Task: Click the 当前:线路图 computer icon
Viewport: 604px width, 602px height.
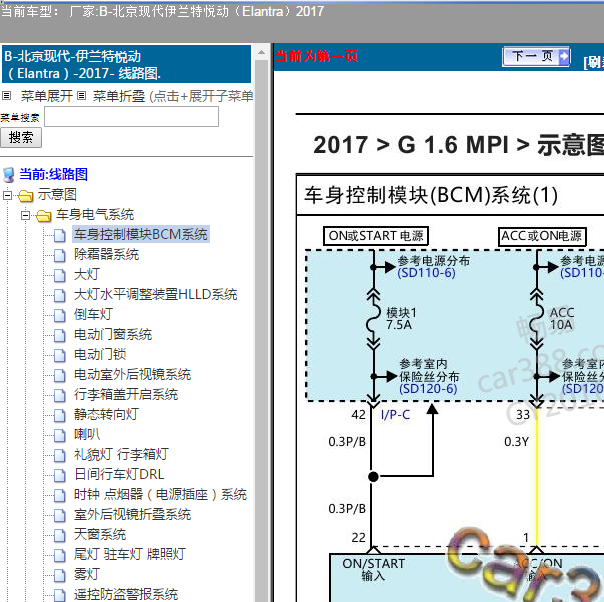Action: [x=9, y=174]
